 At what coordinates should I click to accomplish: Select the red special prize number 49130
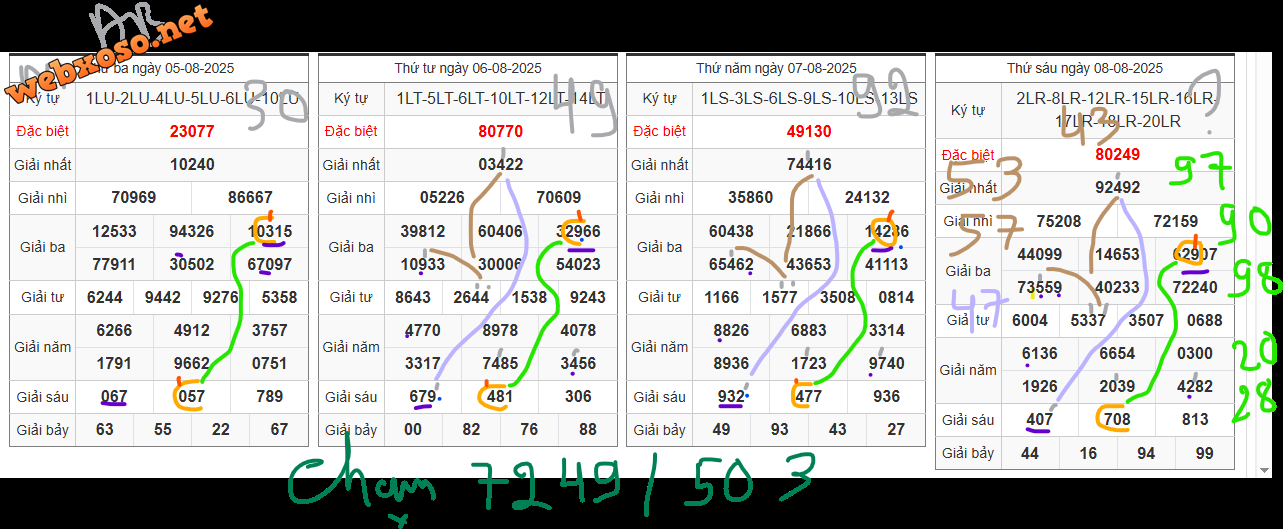coord(809,131)
